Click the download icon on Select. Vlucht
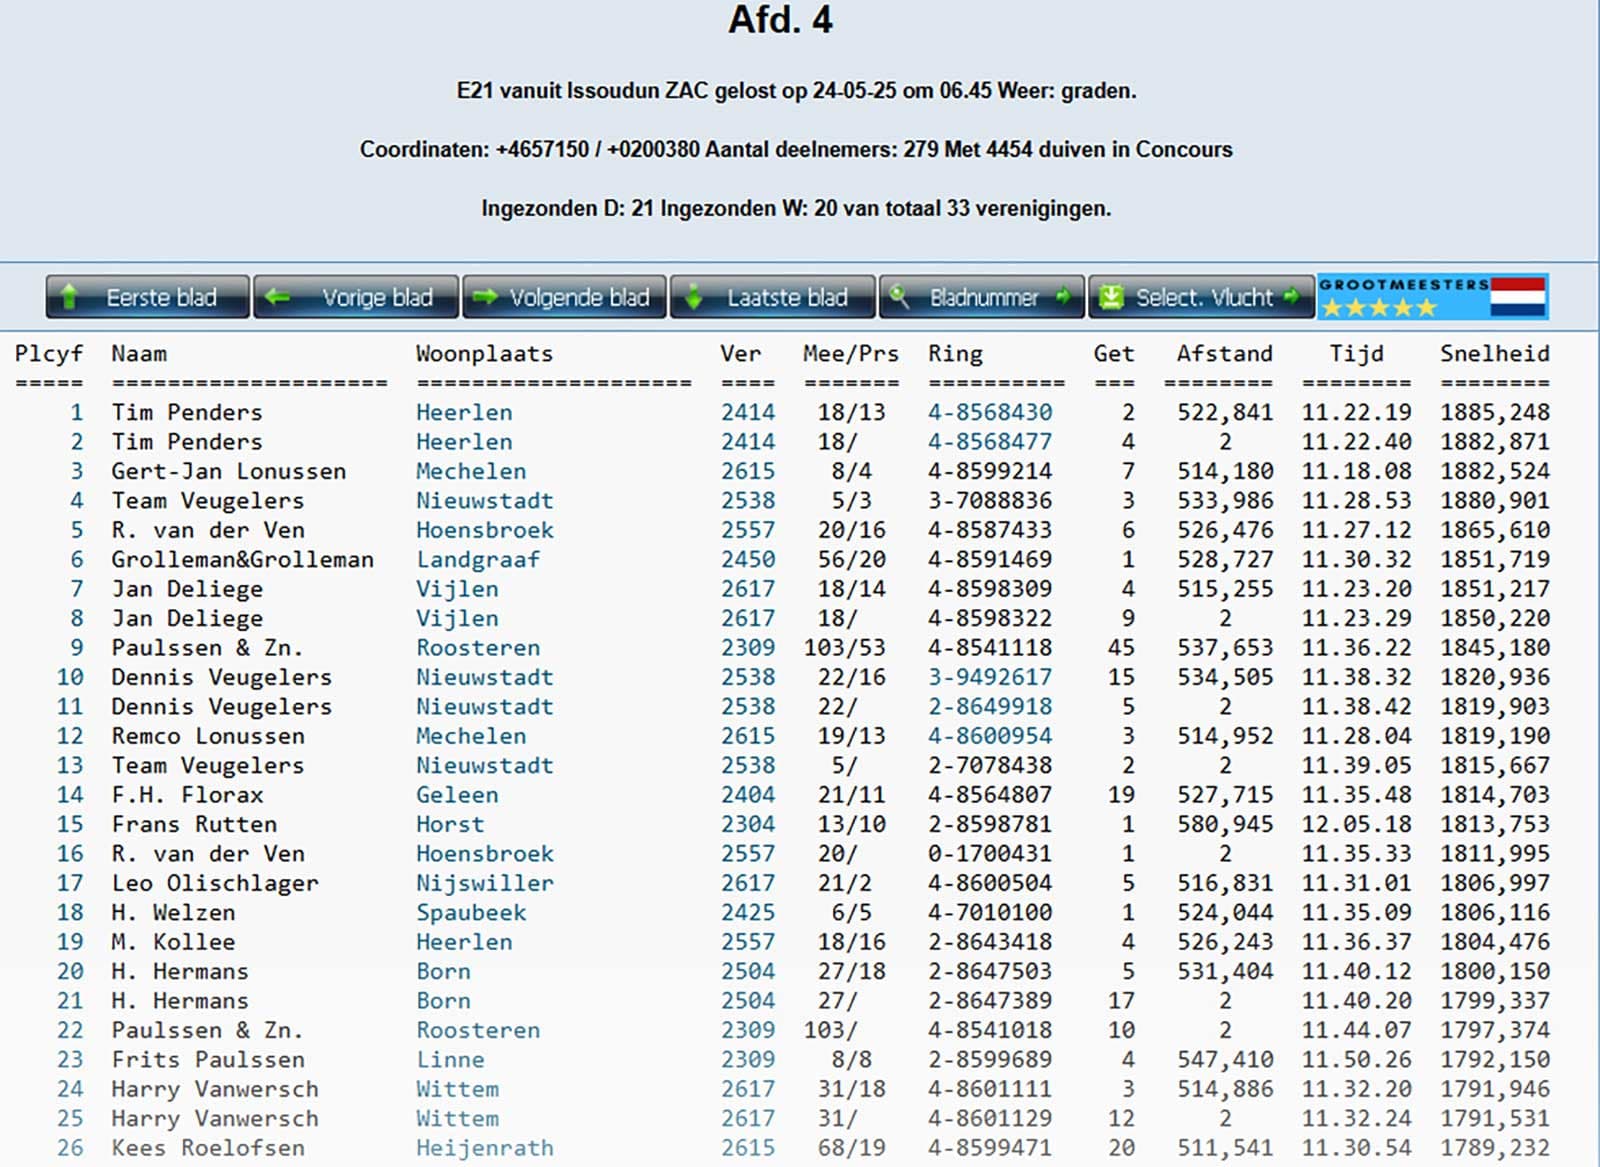 (x=1111, y=297)
